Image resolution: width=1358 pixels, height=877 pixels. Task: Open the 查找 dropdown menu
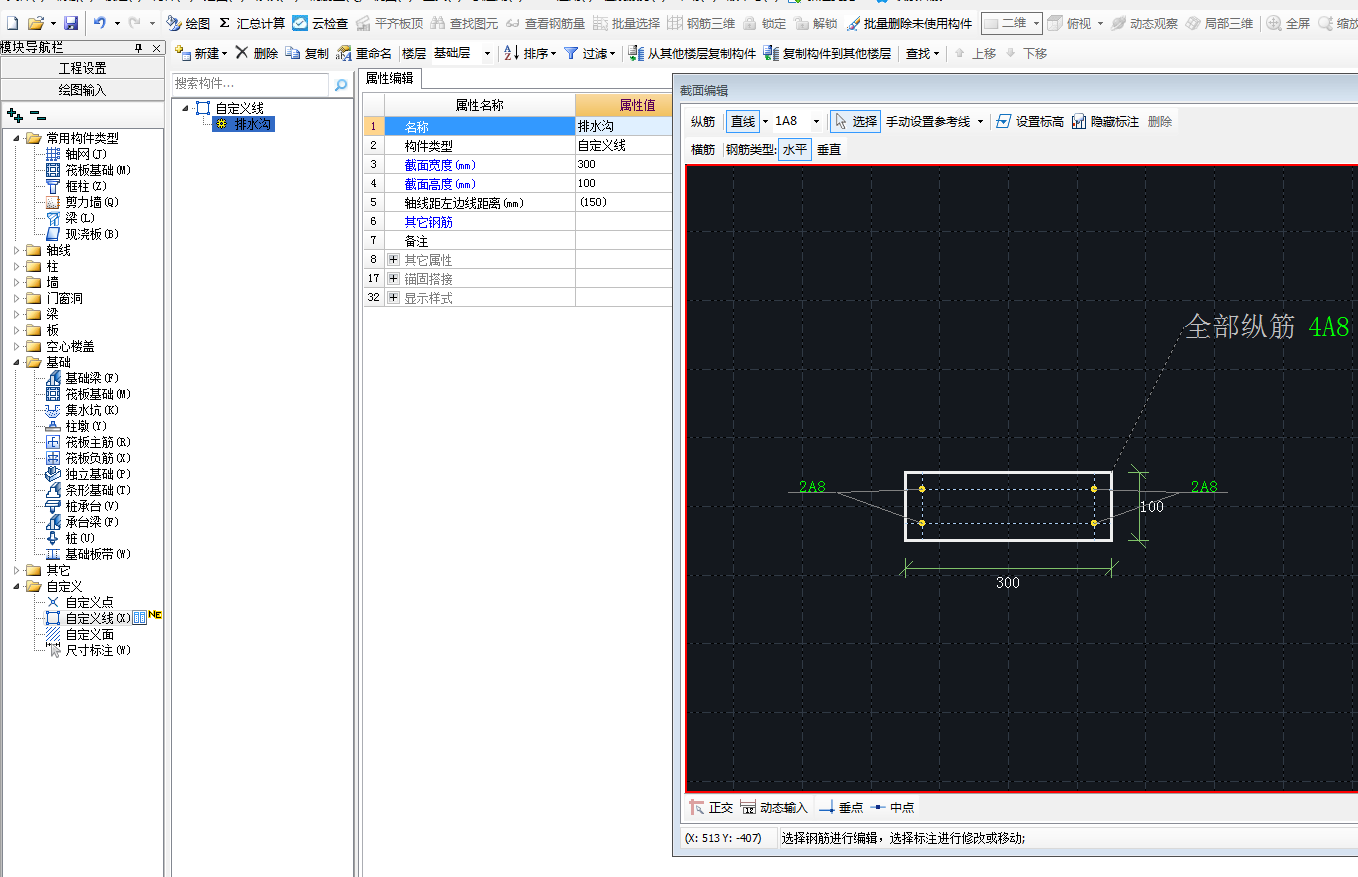click(921, 53)
